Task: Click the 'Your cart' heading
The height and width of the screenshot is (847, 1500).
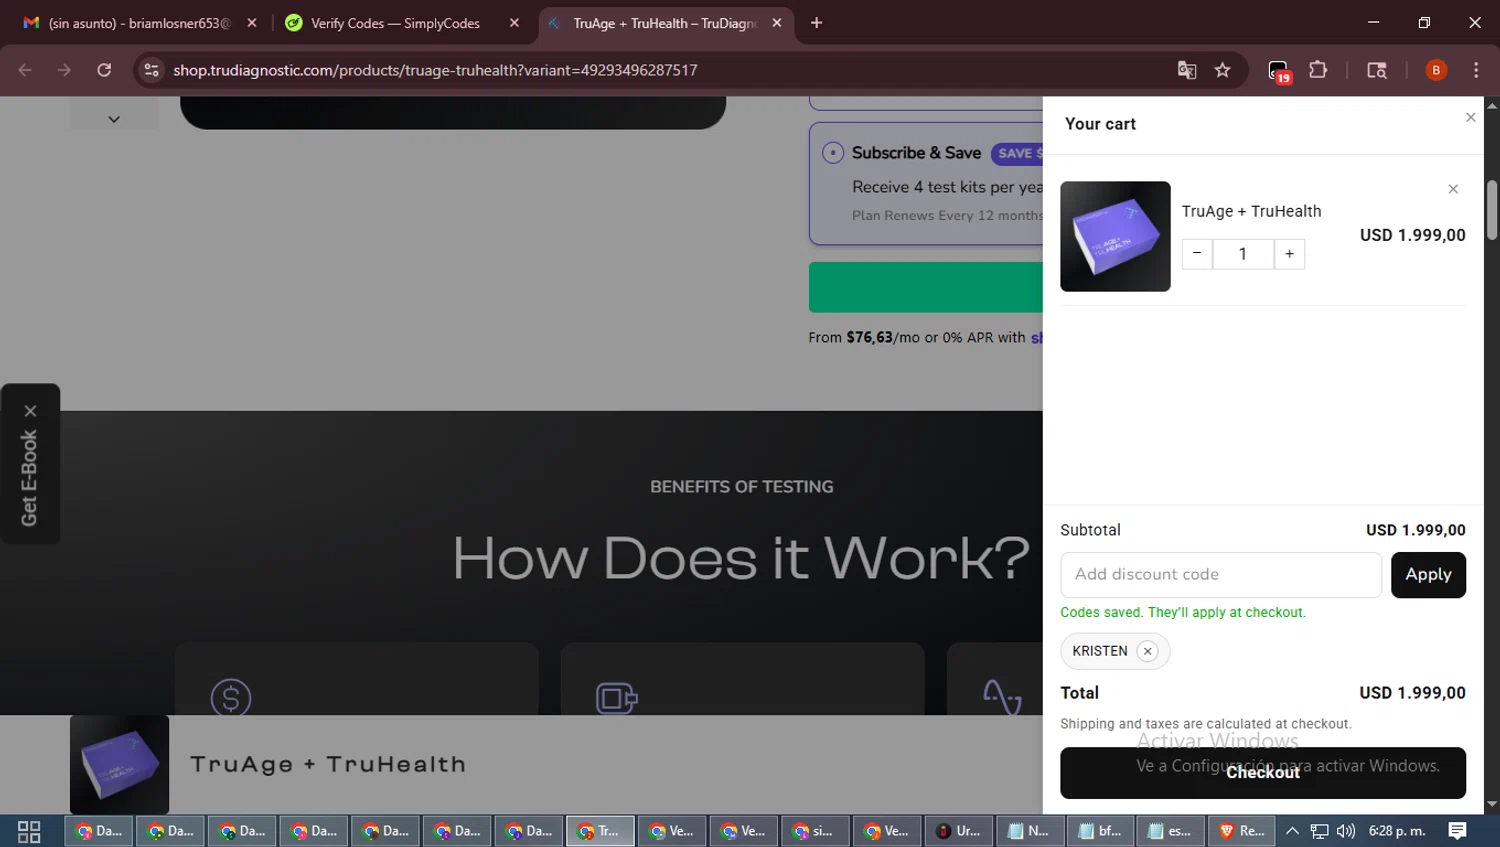Action: pos(1100,124)
